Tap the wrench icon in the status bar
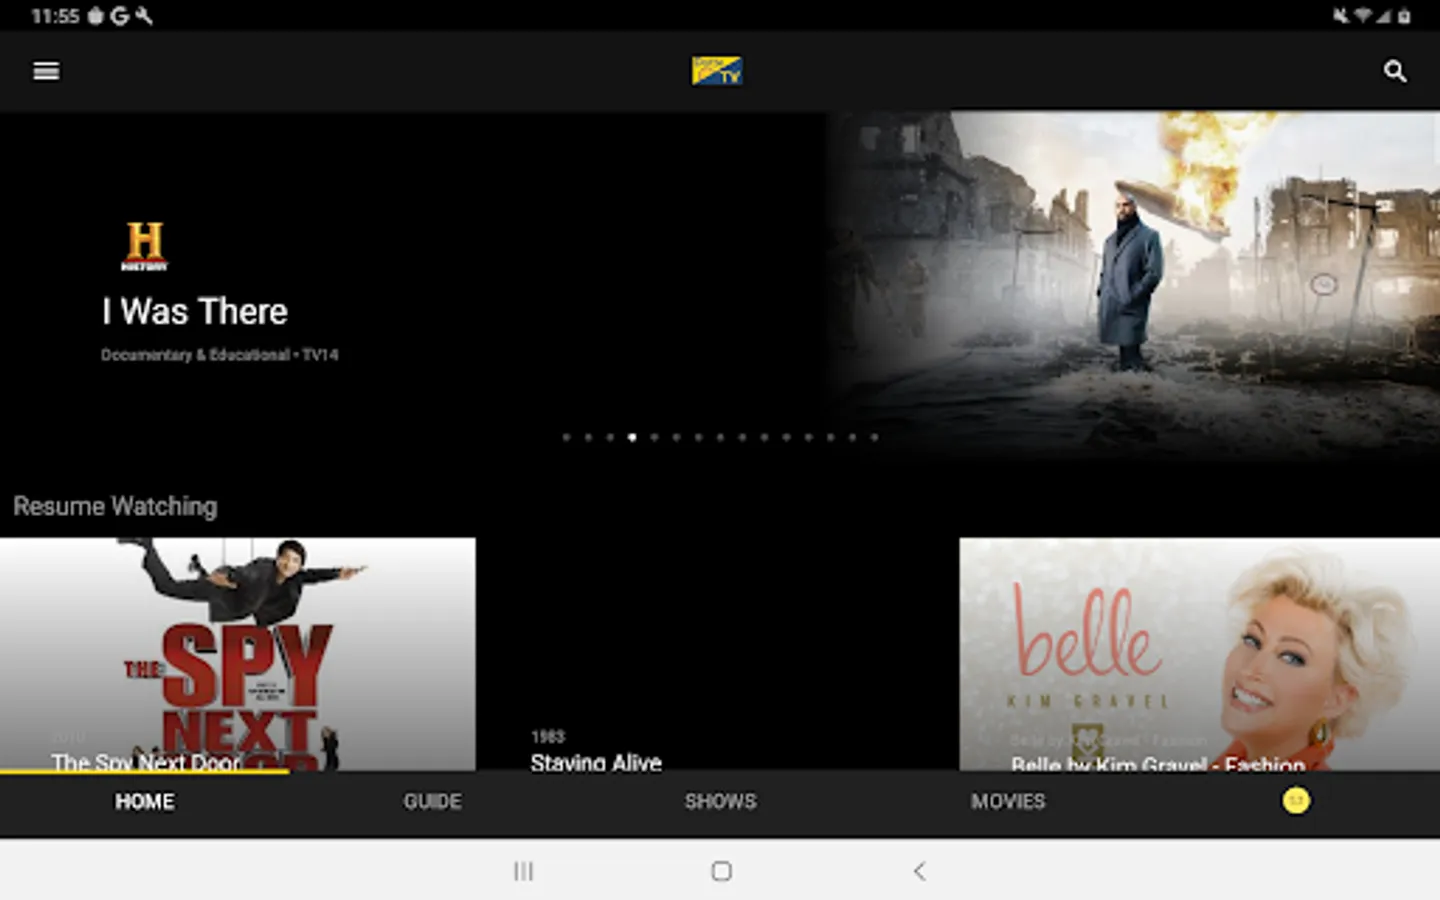The width and height of the screenshot is (1440, 900). point(144,16)
